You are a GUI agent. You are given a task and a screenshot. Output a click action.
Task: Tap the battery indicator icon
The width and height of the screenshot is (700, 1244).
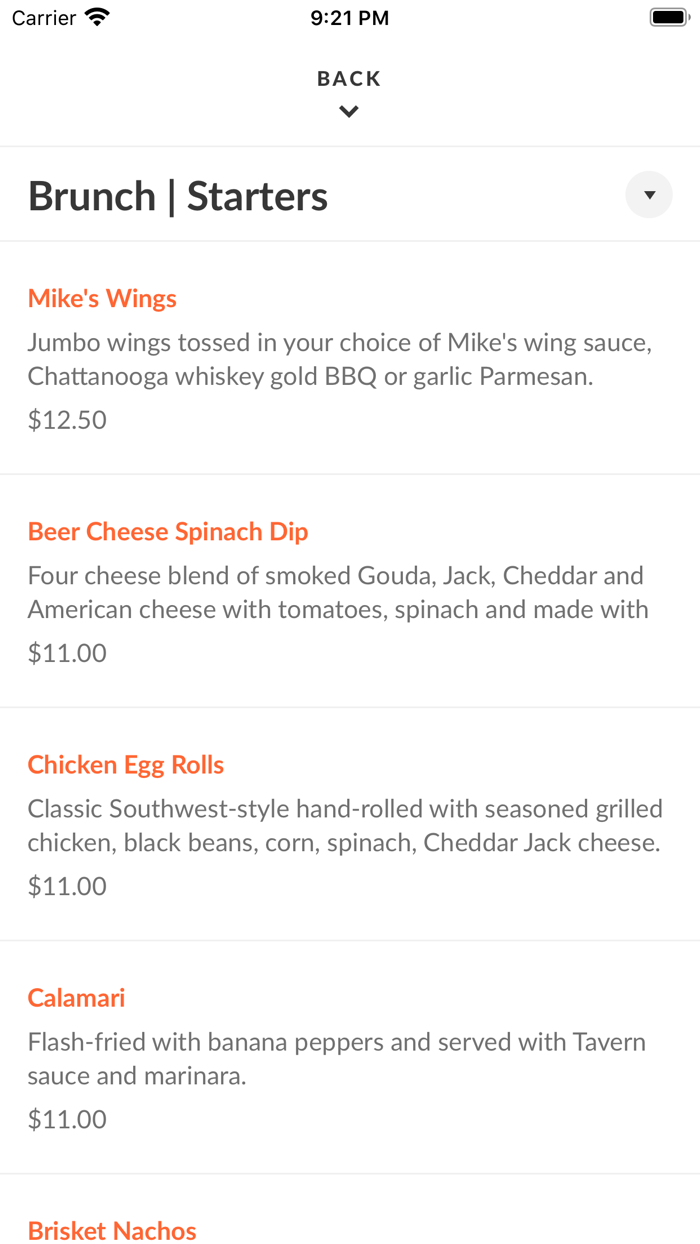pos(668,16)
